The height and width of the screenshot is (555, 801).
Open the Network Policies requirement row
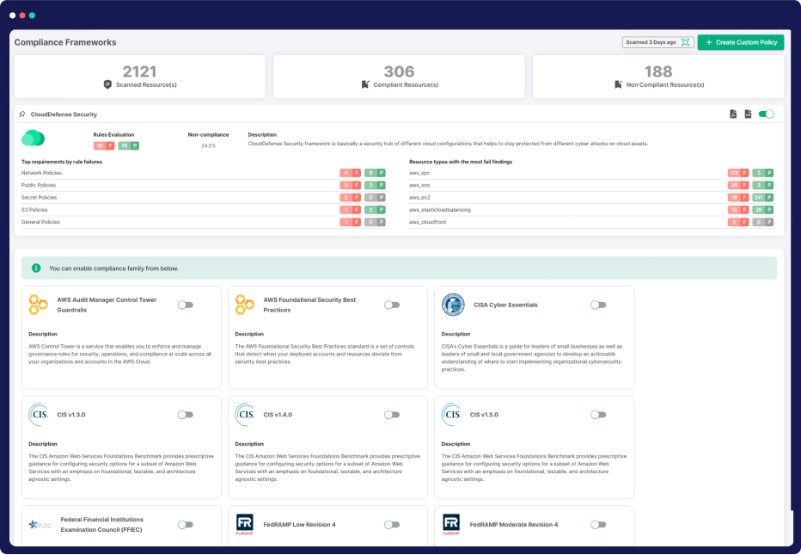(40, 173)
